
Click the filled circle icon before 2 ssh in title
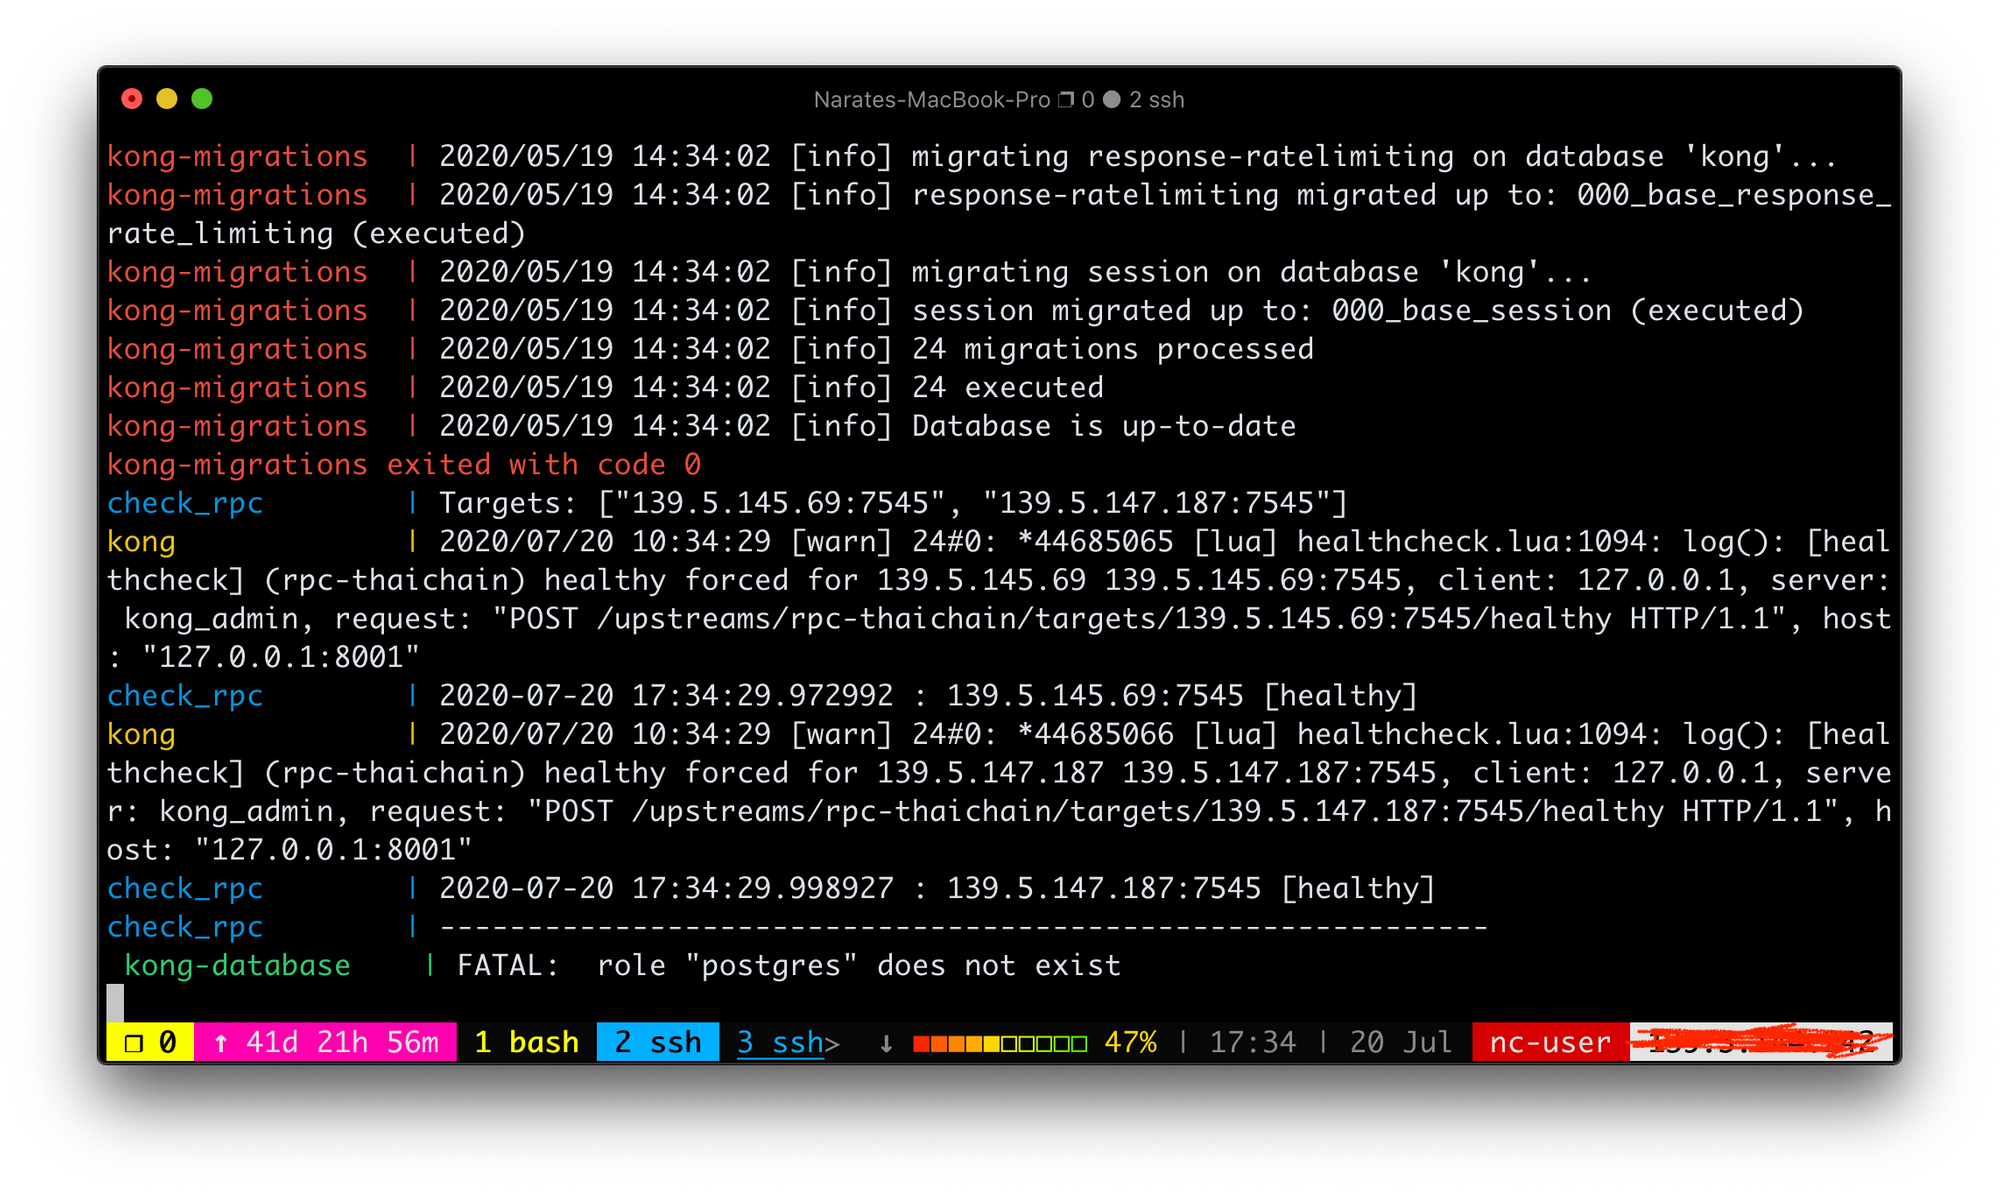point(1113,99)
